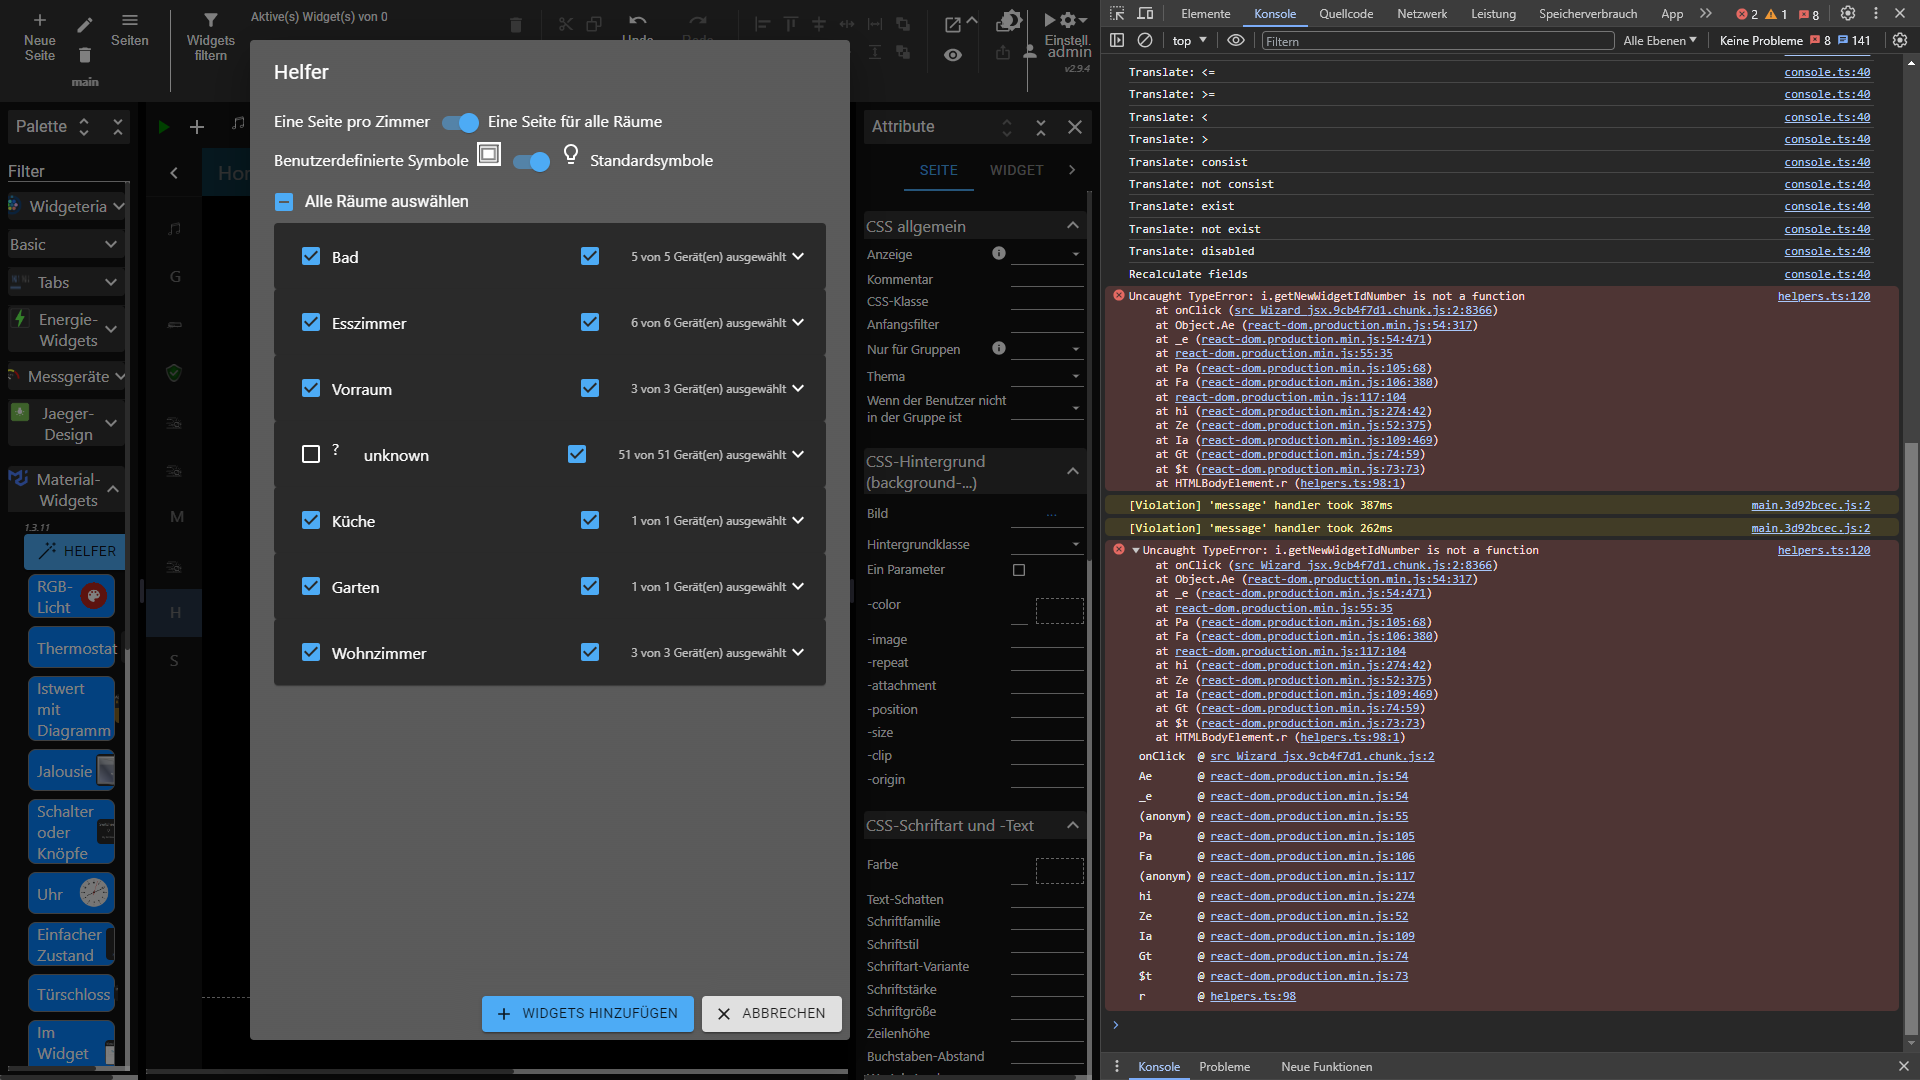
Task: Collapse all Attribute sections icon
Action: click(x=1041, y=127)
